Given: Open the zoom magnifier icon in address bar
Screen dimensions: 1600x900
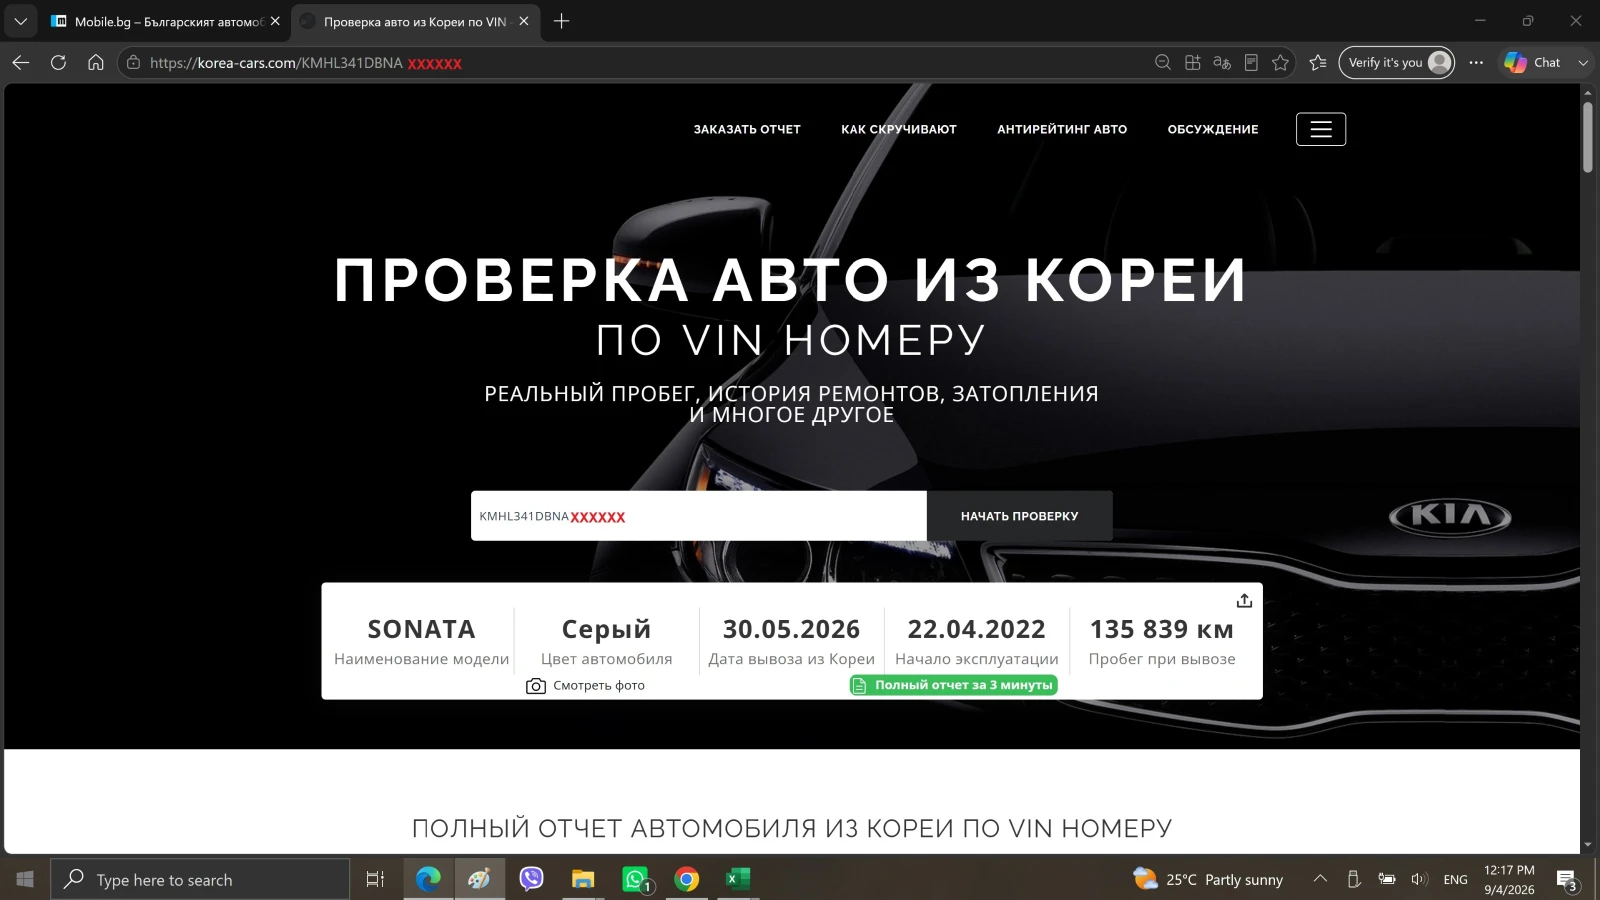Looking at the screenshot, I should tap(1163, 62).
